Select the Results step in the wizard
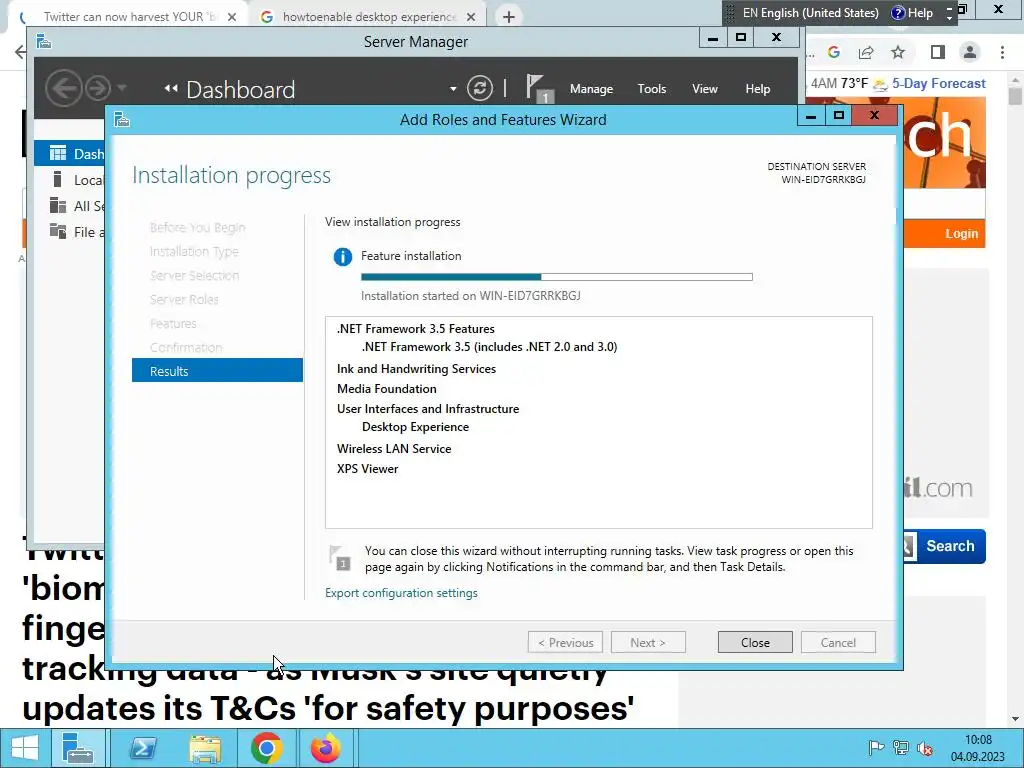 tap(217, 371)
